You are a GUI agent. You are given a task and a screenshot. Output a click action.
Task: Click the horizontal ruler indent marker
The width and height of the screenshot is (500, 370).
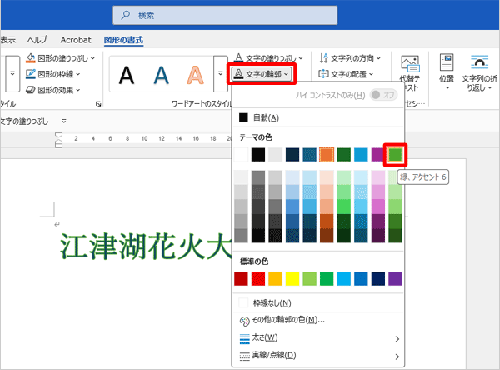click(58, 139)
